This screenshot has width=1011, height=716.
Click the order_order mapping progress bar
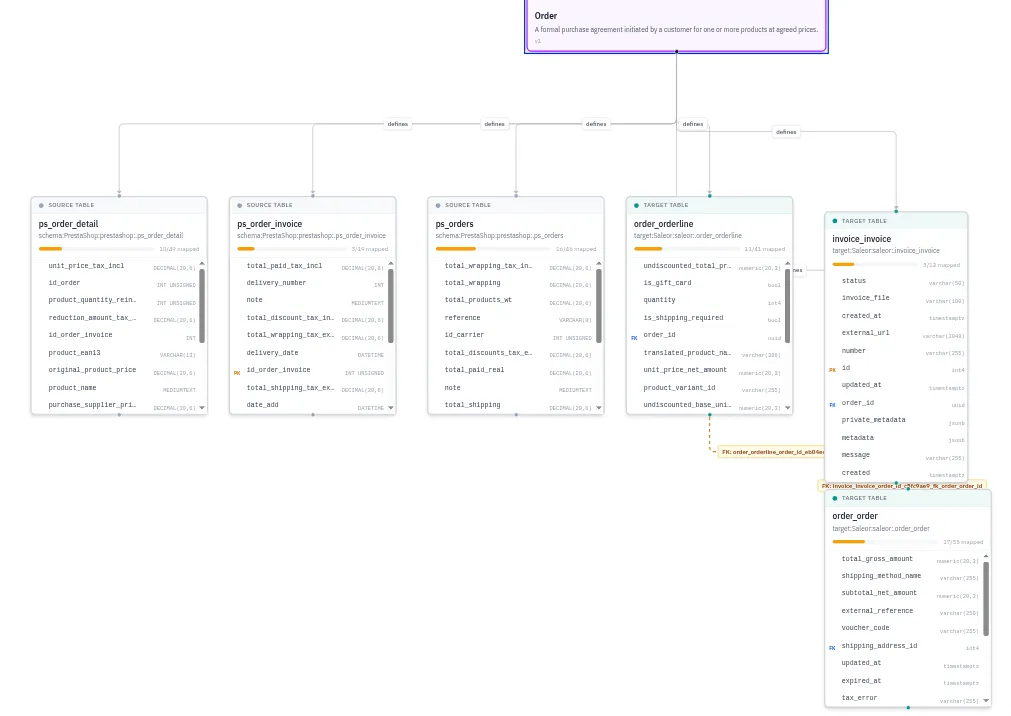tap(885, 542)
